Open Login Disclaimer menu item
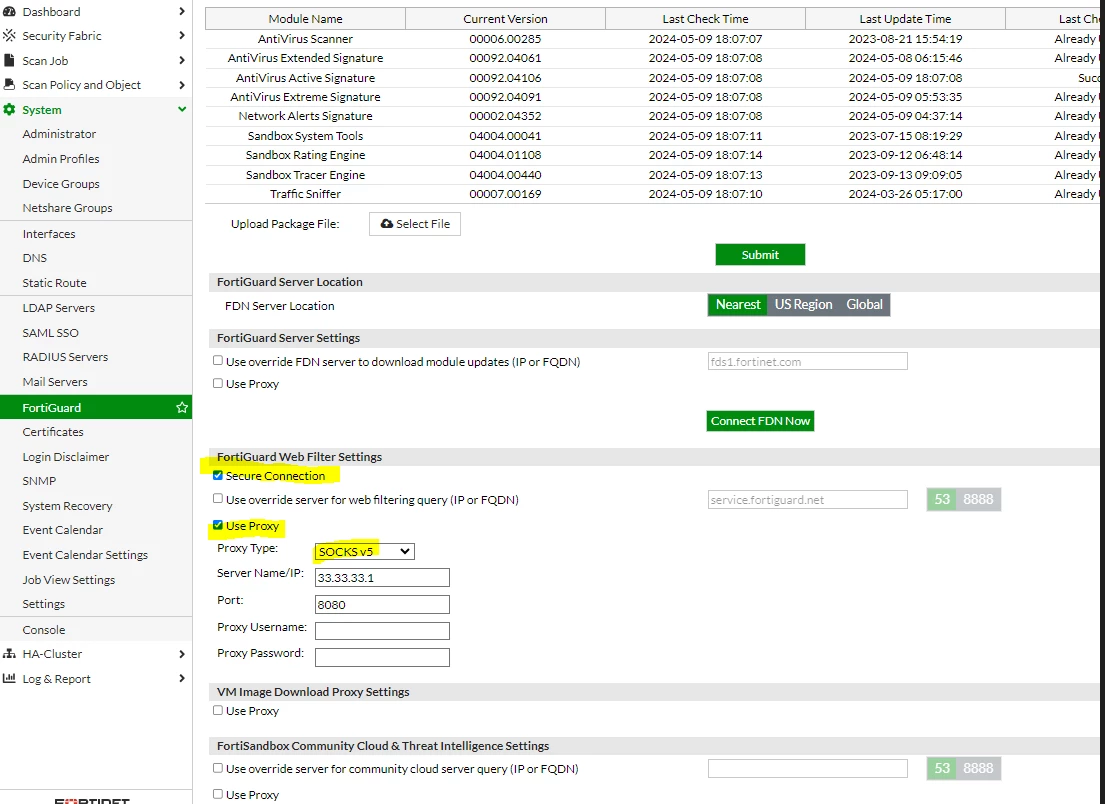 coord(66,457)
